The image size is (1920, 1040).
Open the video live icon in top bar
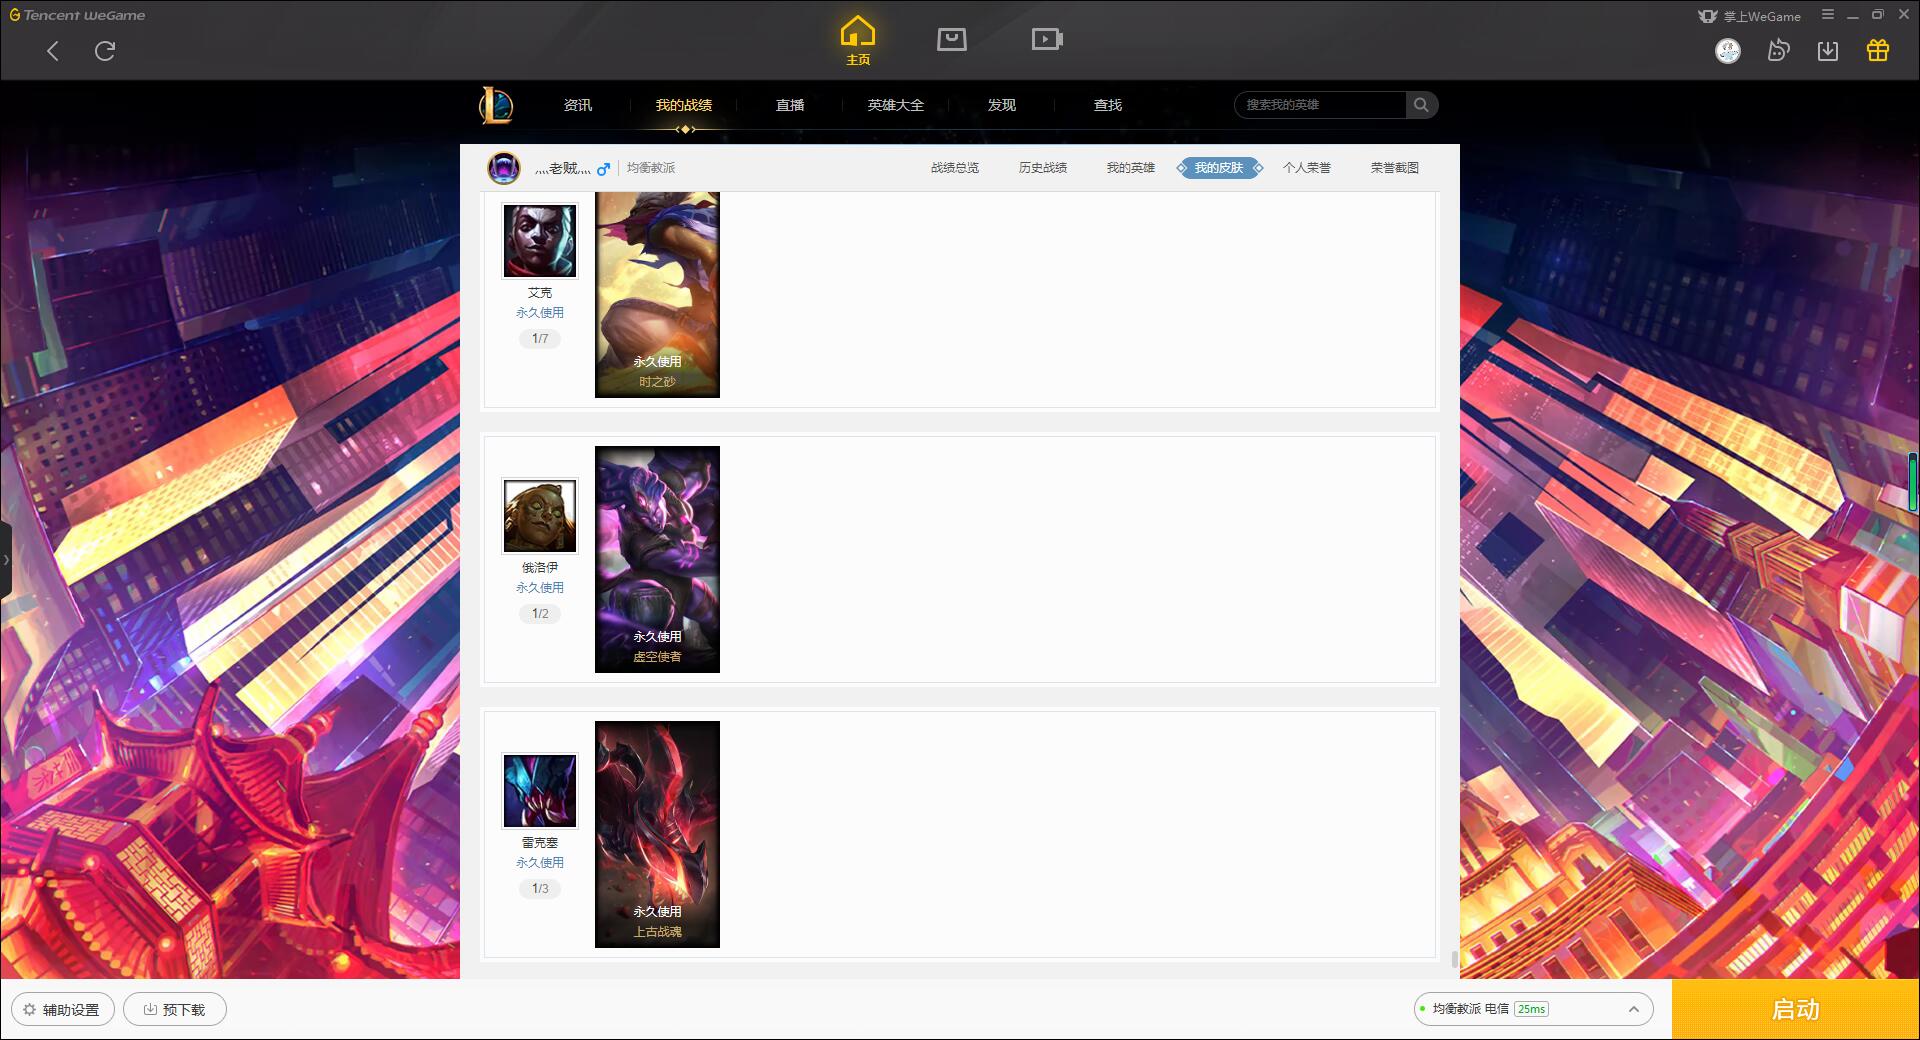pyautogui.click(x=1047, y=39)
